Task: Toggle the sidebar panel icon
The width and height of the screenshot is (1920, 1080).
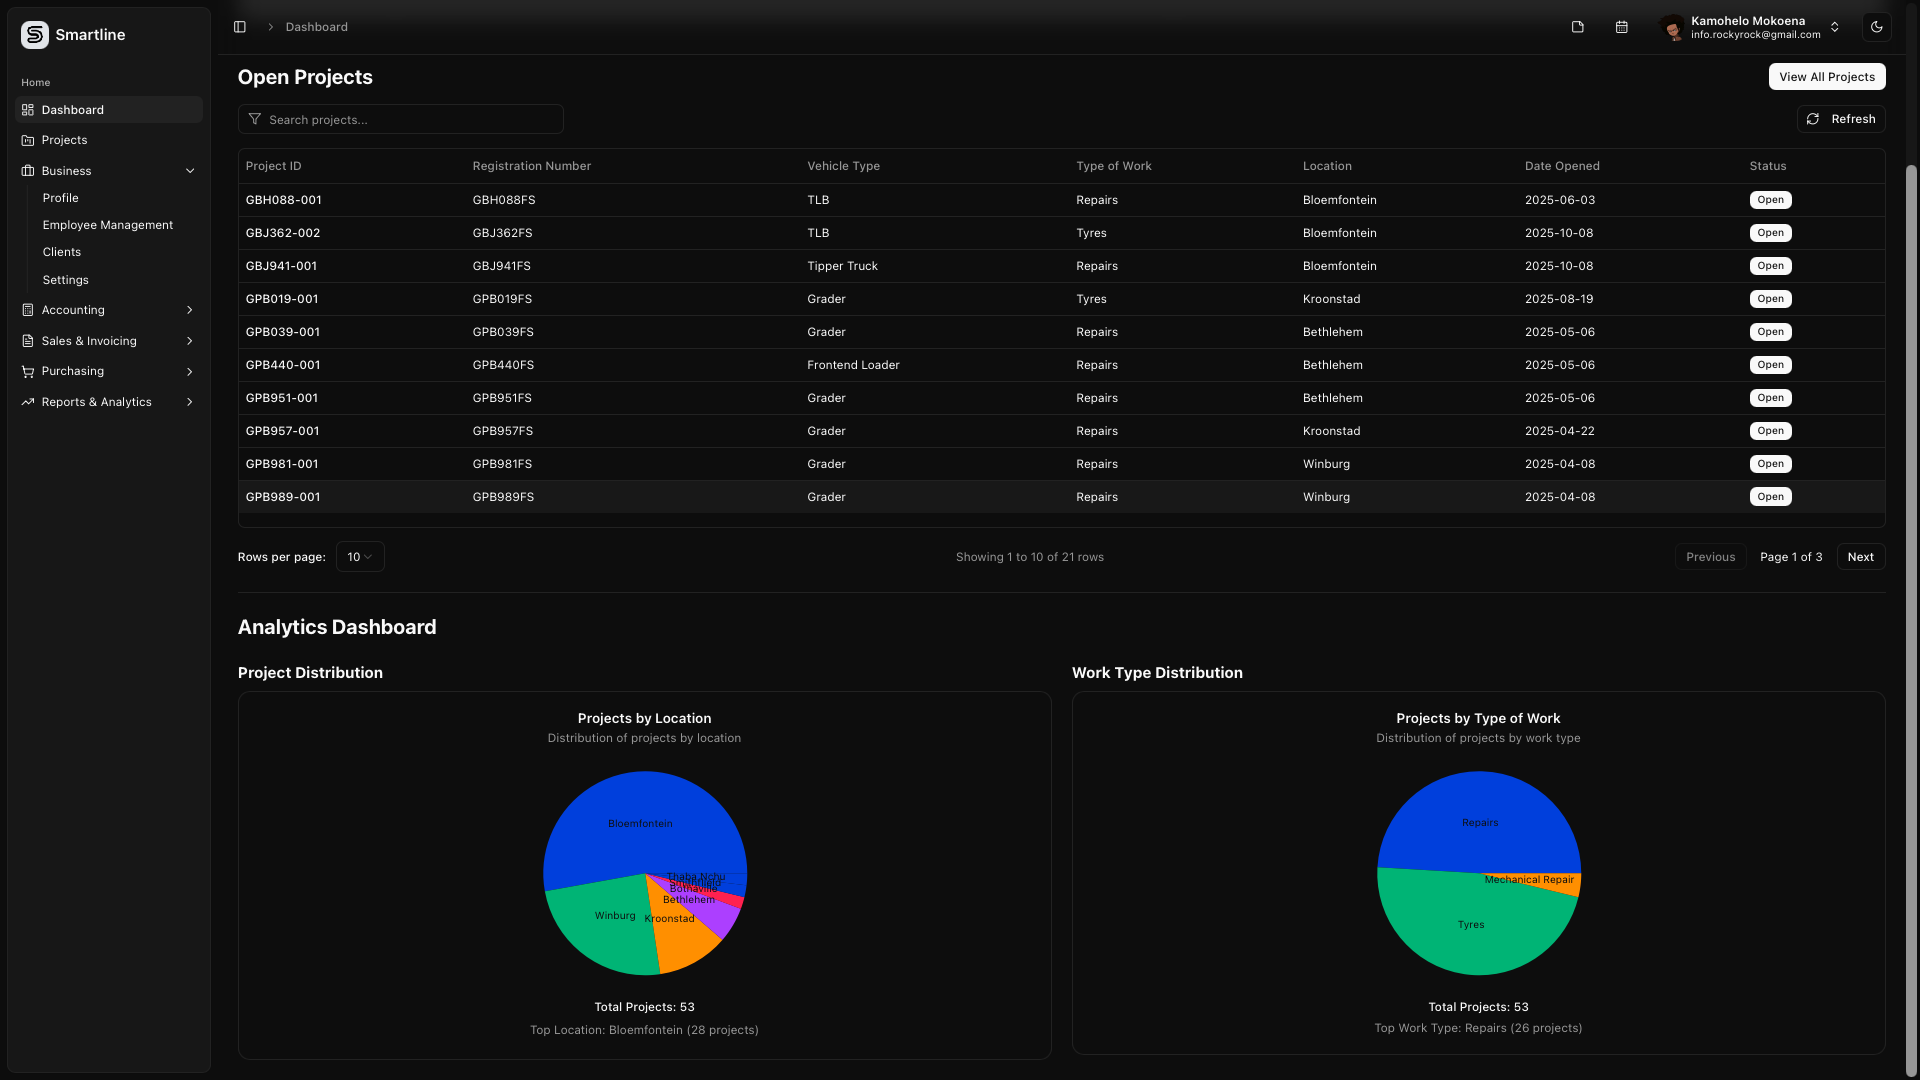Action: [240, 27]
